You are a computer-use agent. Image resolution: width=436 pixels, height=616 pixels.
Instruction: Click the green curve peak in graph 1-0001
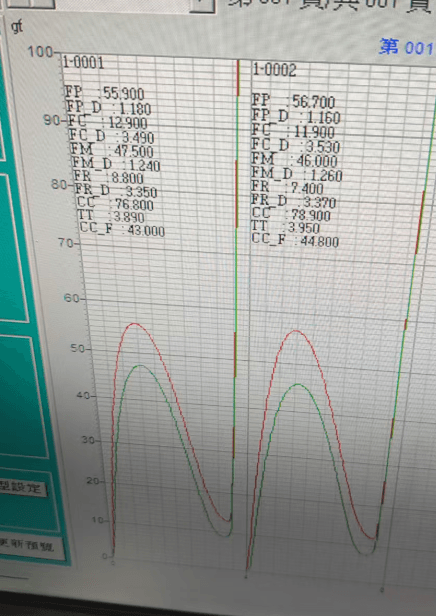140,365
